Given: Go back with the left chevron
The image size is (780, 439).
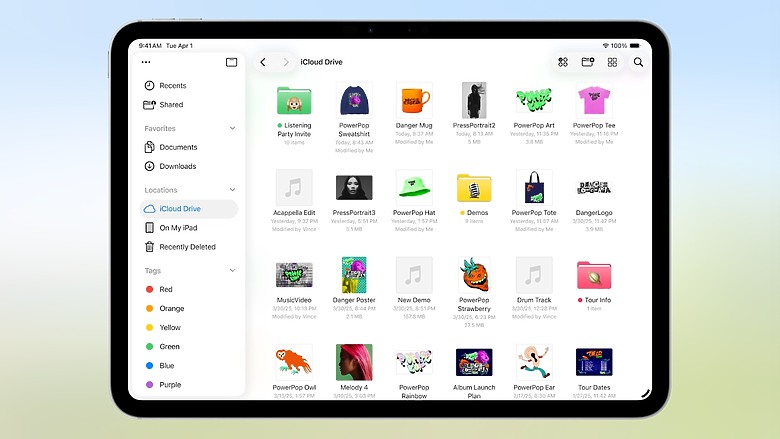Looking at the screenshot, I should click(263, 62).
